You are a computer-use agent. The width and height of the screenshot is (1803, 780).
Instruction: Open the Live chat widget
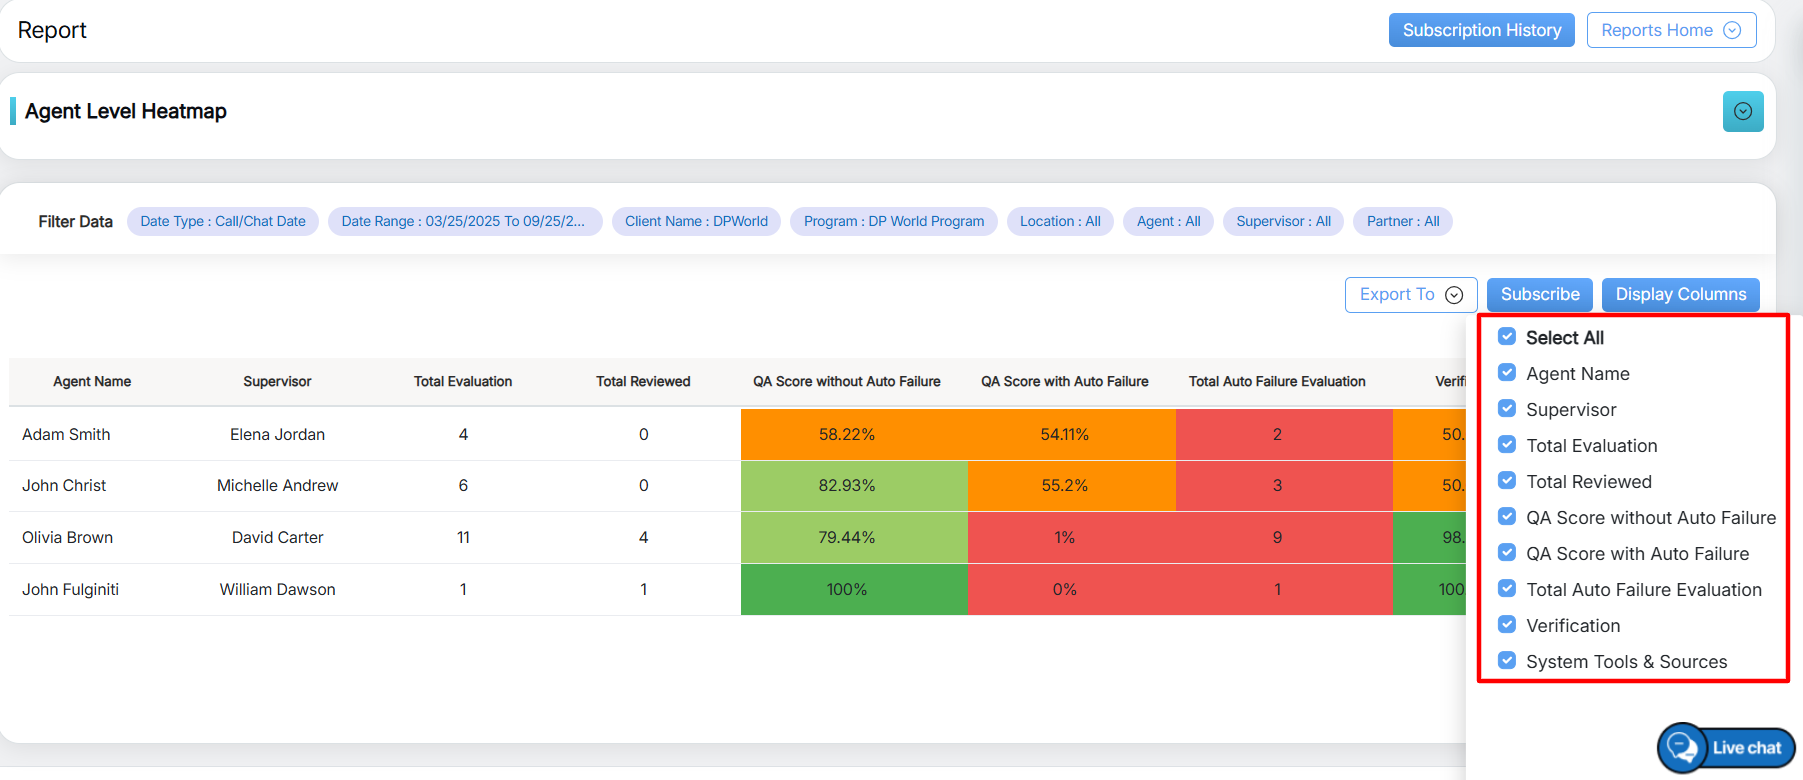(1726, 747)
